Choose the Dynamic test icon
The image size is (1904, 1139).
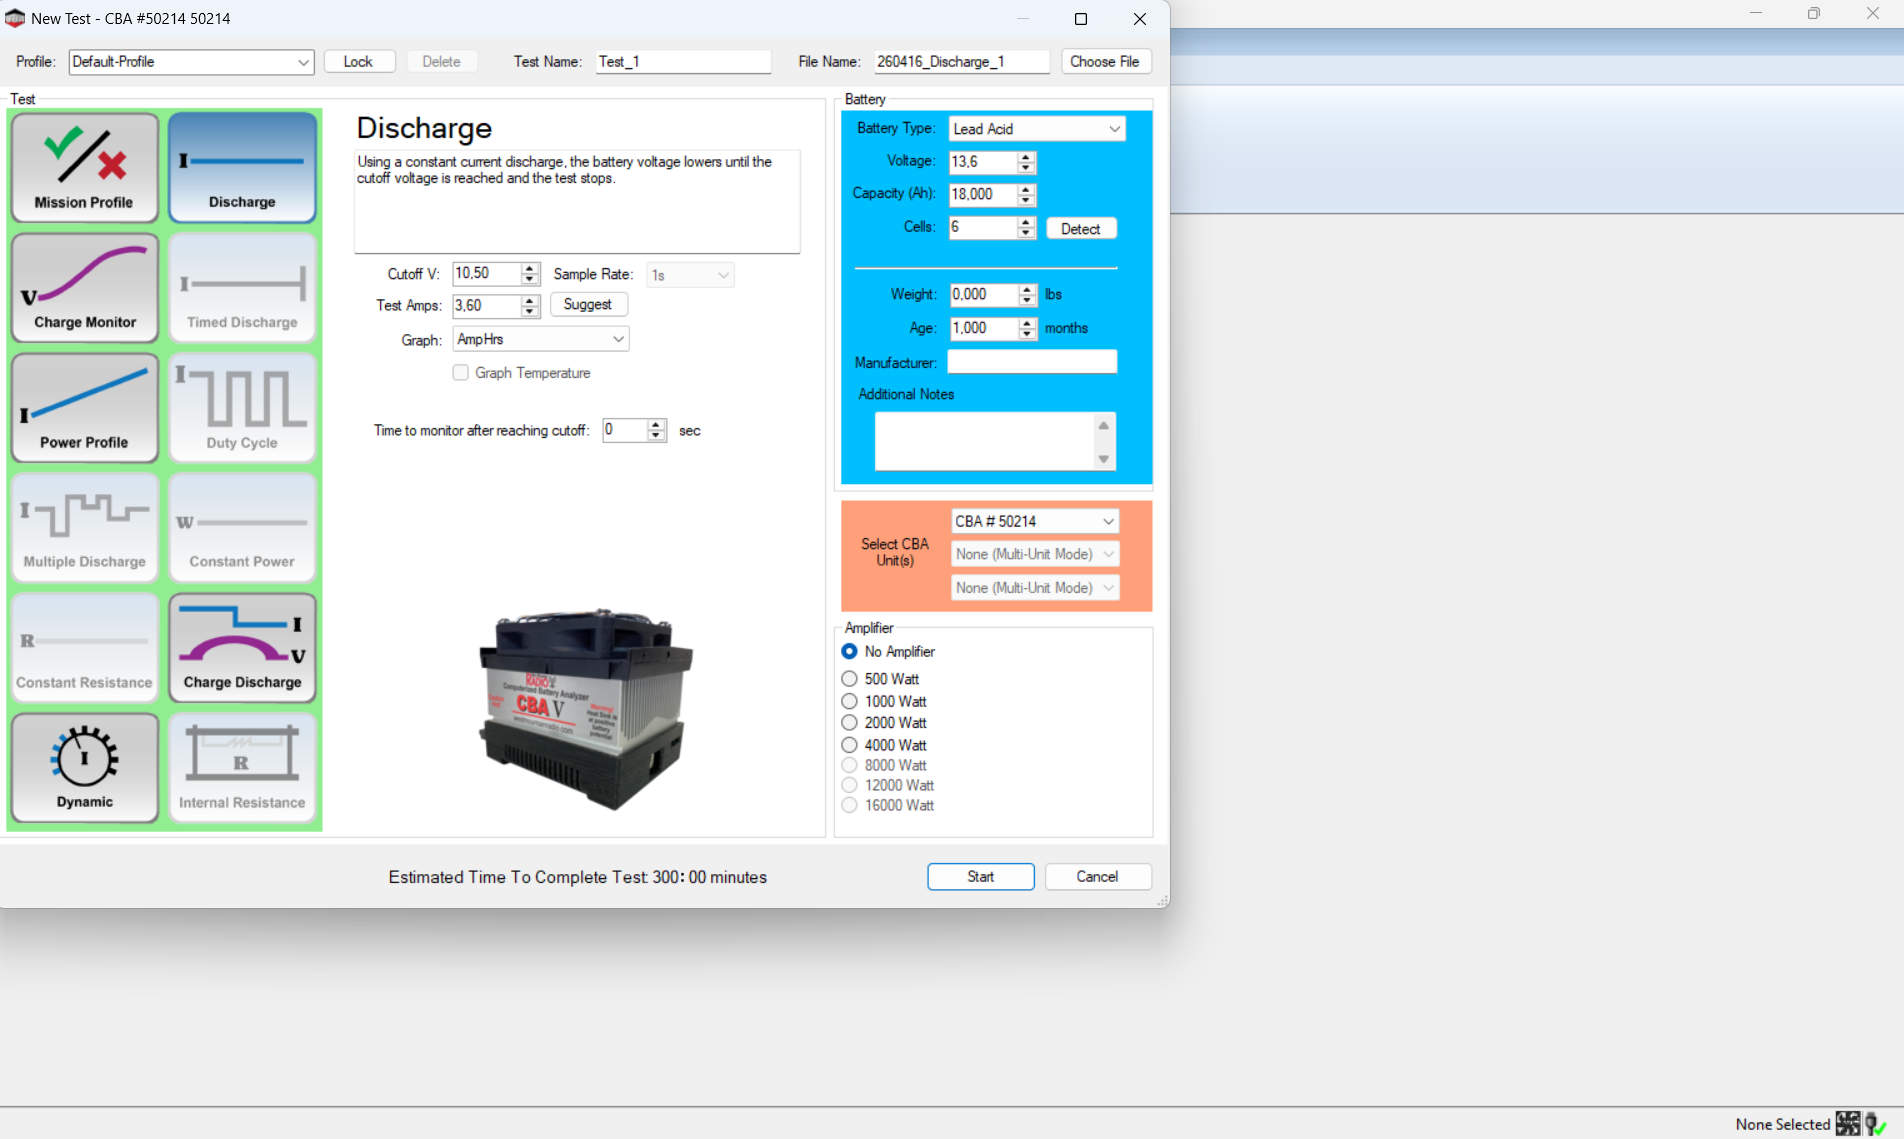pos(85,768)
